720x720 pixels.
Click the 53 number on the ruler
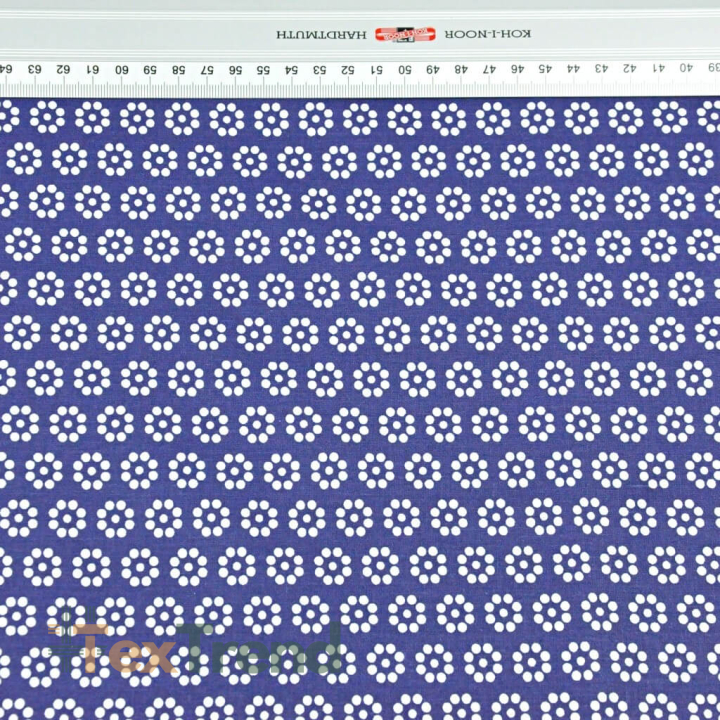[x=320, y=70]
